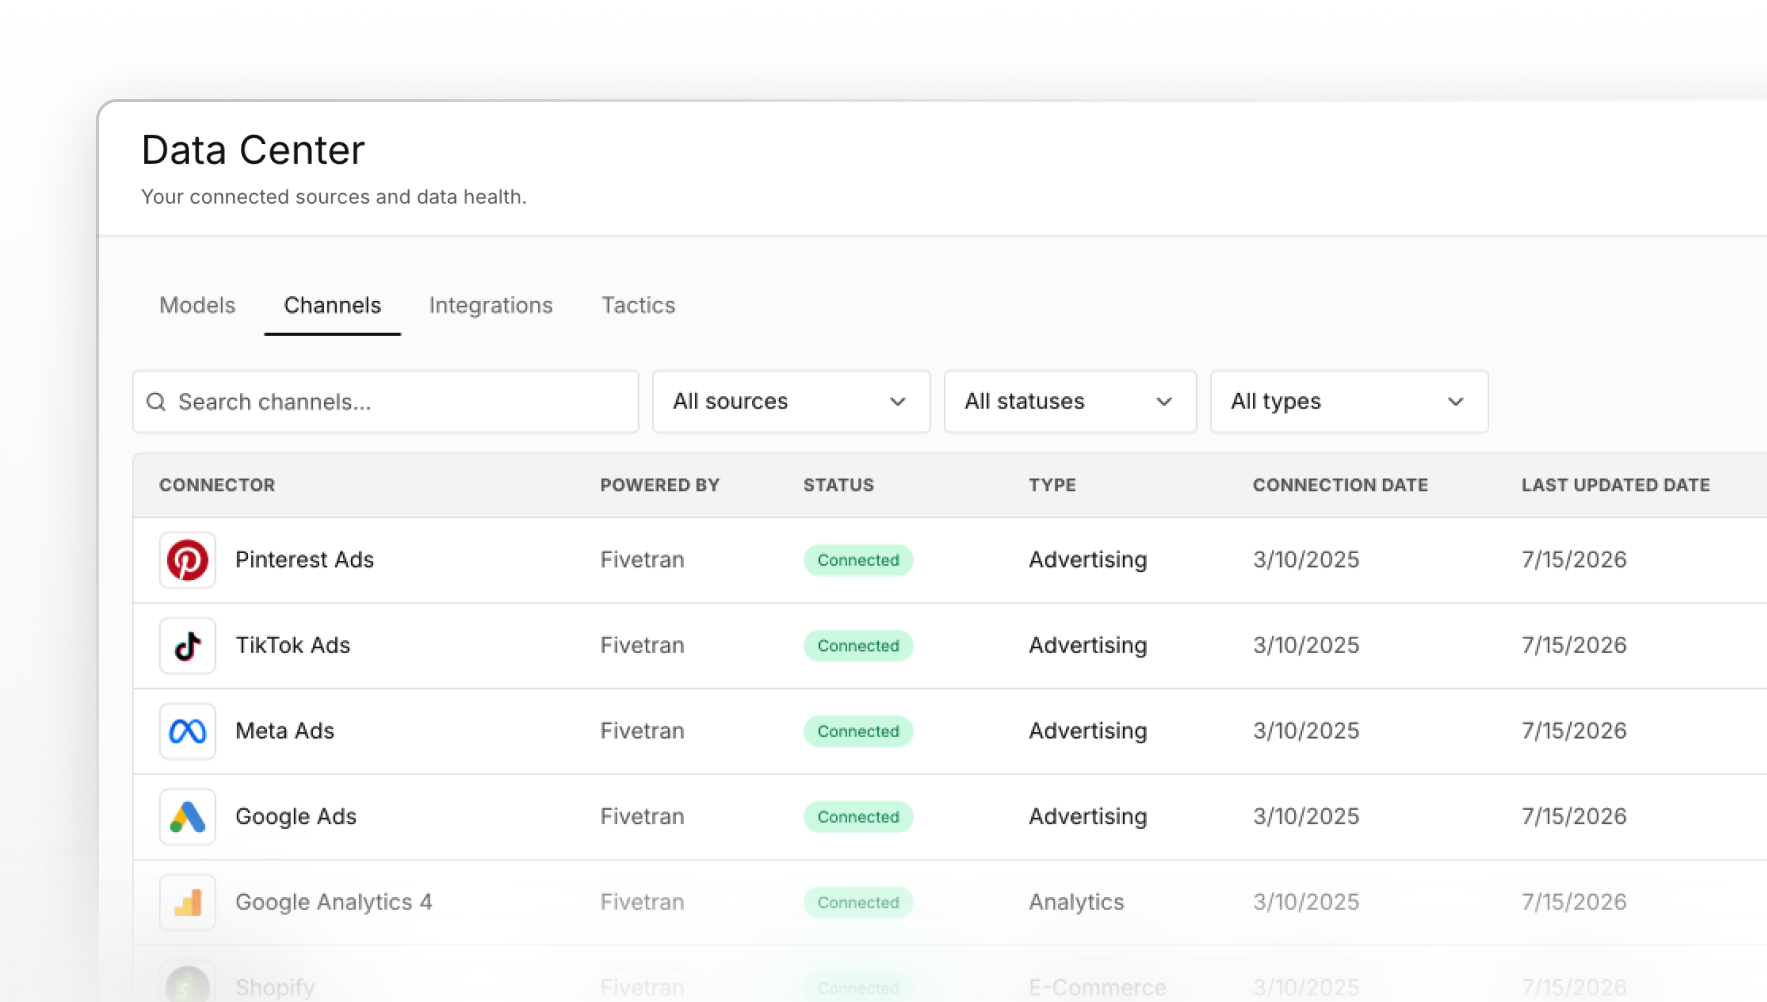
Task: Click connection date 3/10/2025 for Pinterest Ads
Action: point(1306,560)
